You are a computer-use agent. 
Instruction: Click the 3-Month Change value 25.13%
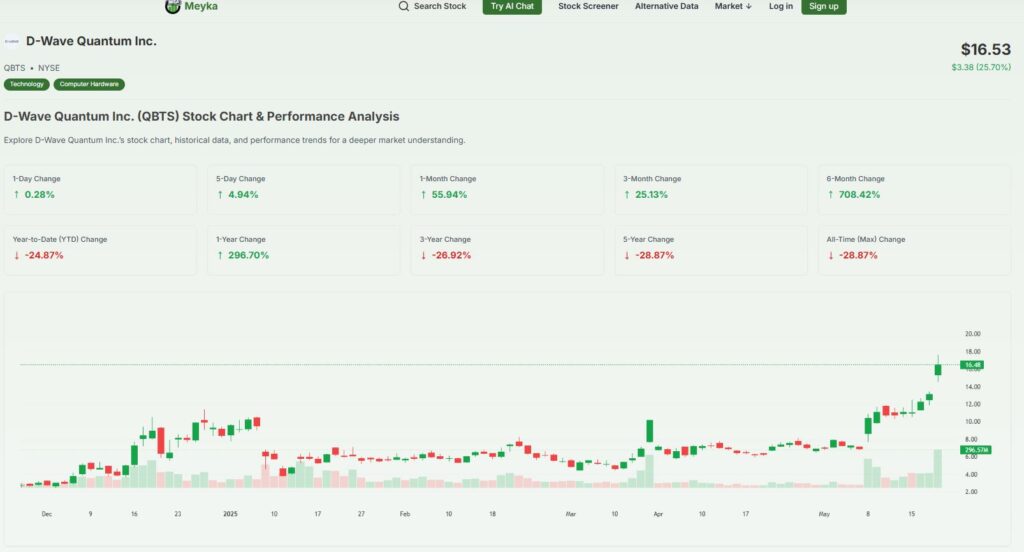(x=650, y=195)
